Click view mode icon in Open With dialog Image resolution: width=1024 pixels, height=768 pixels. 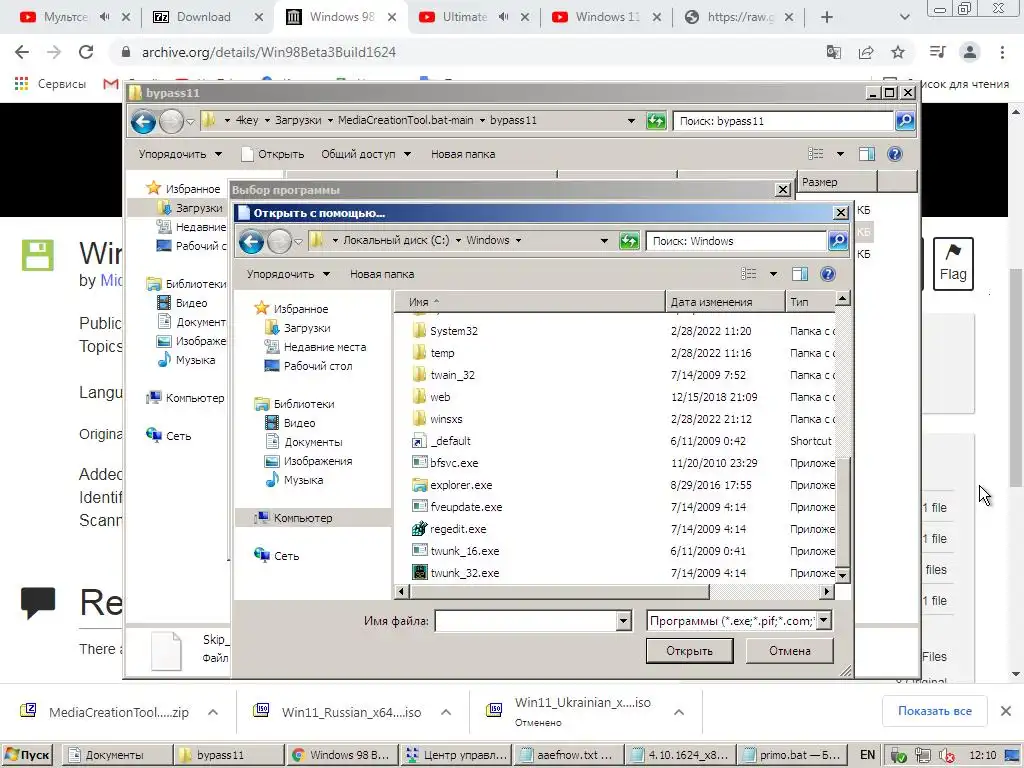[x=748, y=274]
